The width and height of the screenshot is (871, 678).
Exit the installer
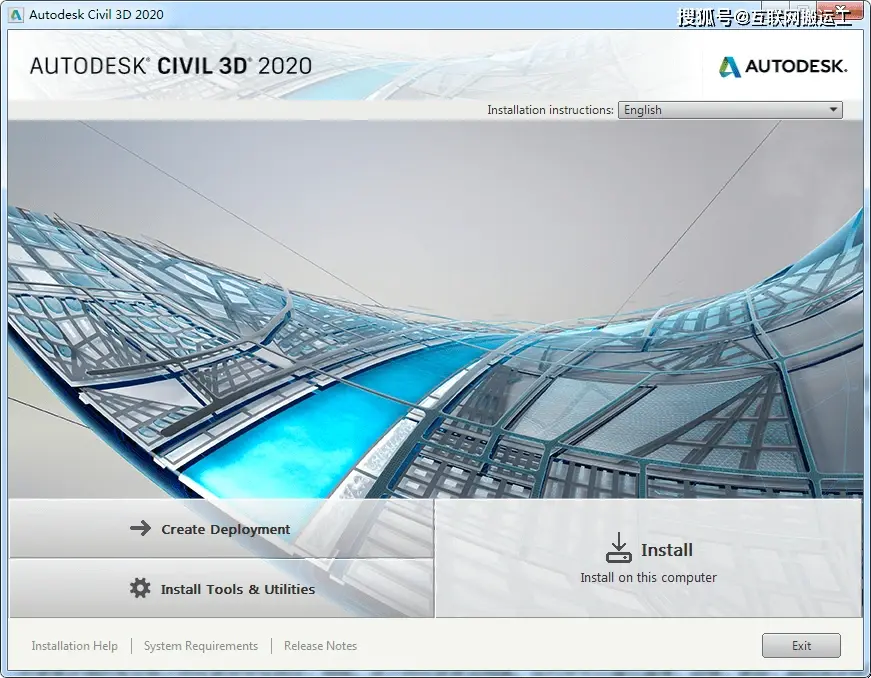[801, 646]
